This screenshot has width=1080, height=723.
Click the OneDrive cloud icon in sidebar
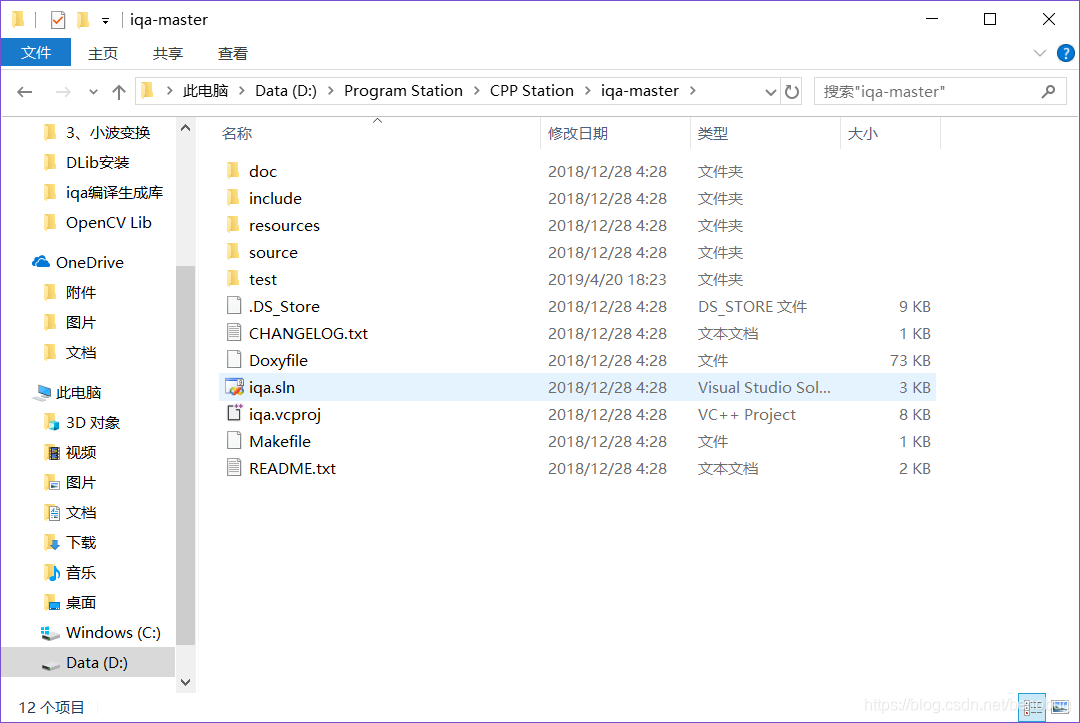pyautogui.click(x=41, y=262)
